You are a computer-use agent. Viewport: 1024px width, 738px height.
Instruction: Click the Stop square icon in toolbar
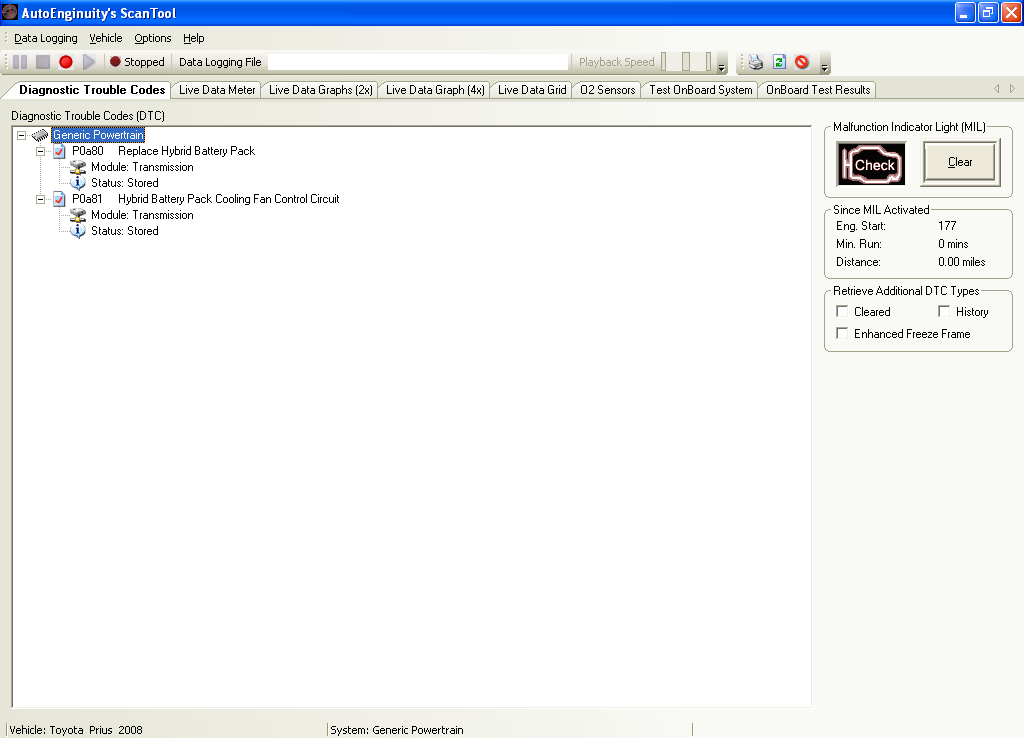(43, 62)
